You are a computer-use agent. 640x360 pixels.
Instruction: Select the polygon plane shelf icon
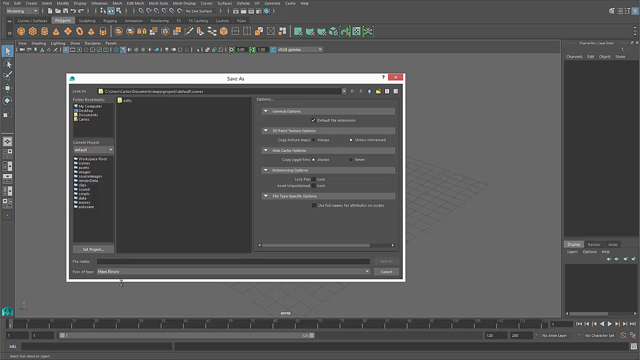pyautogui.click(x=68, y=31)
